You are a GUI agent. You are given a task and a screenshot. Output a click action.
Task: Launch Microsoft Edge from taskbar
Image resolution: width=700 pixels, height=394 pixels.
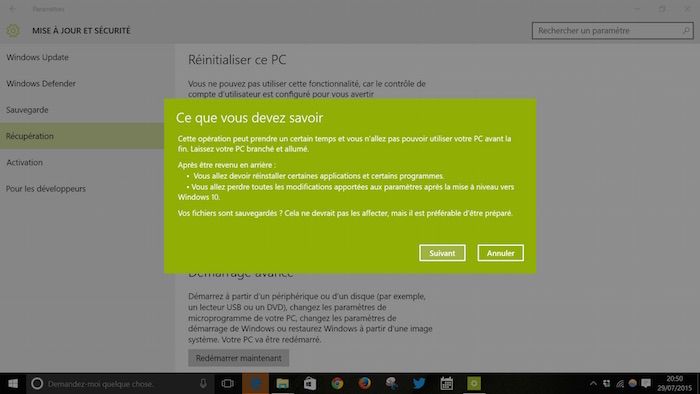coord(255,384)
